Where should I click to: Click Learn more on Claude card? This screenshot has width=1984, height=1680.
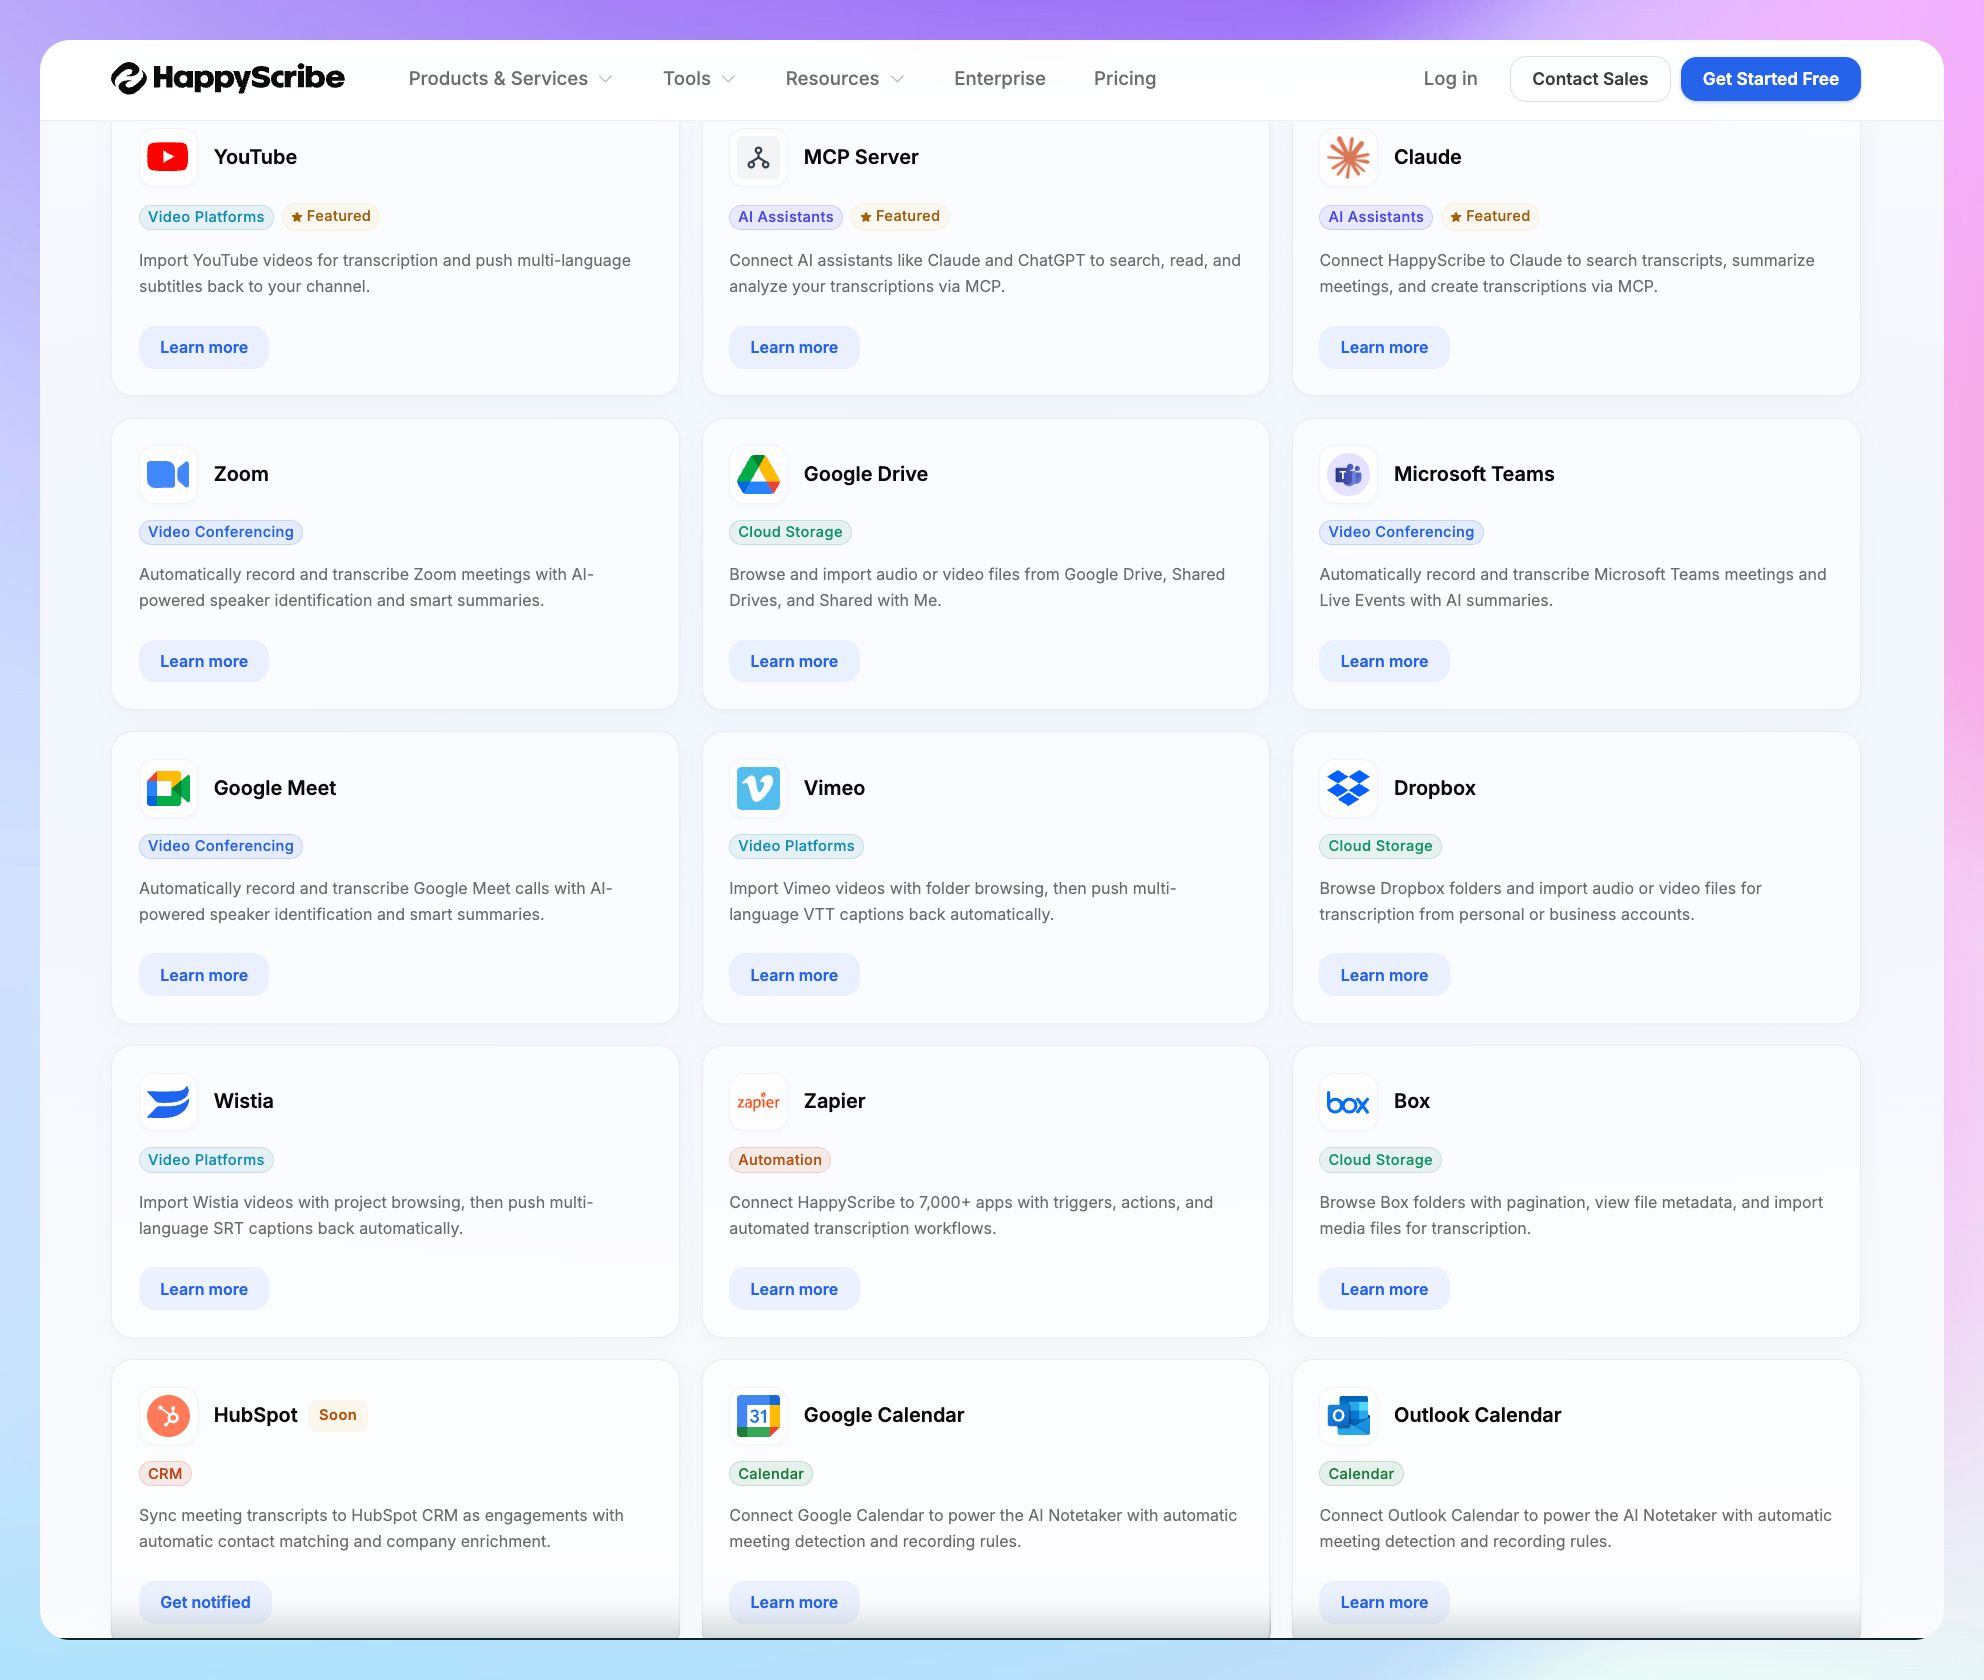click(x=1384, y=347)
